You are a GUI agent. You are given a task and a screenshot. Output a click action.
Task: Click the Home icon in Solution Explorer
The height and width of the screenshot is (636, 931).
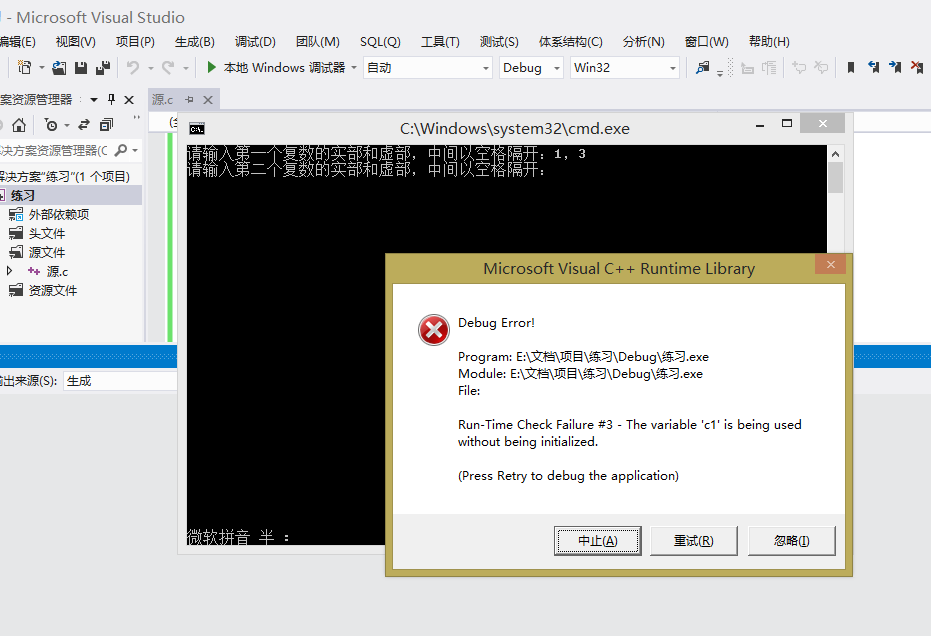tap(19, 125)
